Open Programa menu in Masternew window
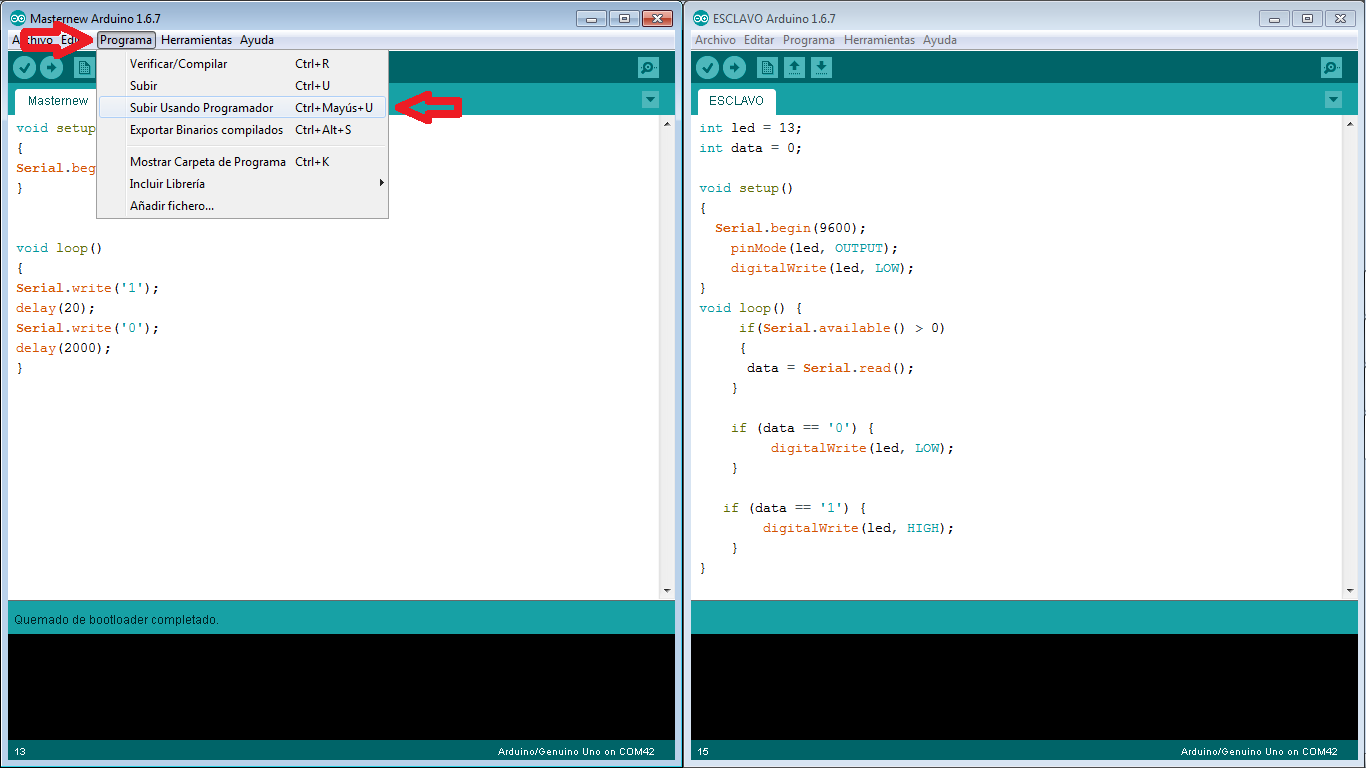1366x768 pixels. (x=126, y=40)
